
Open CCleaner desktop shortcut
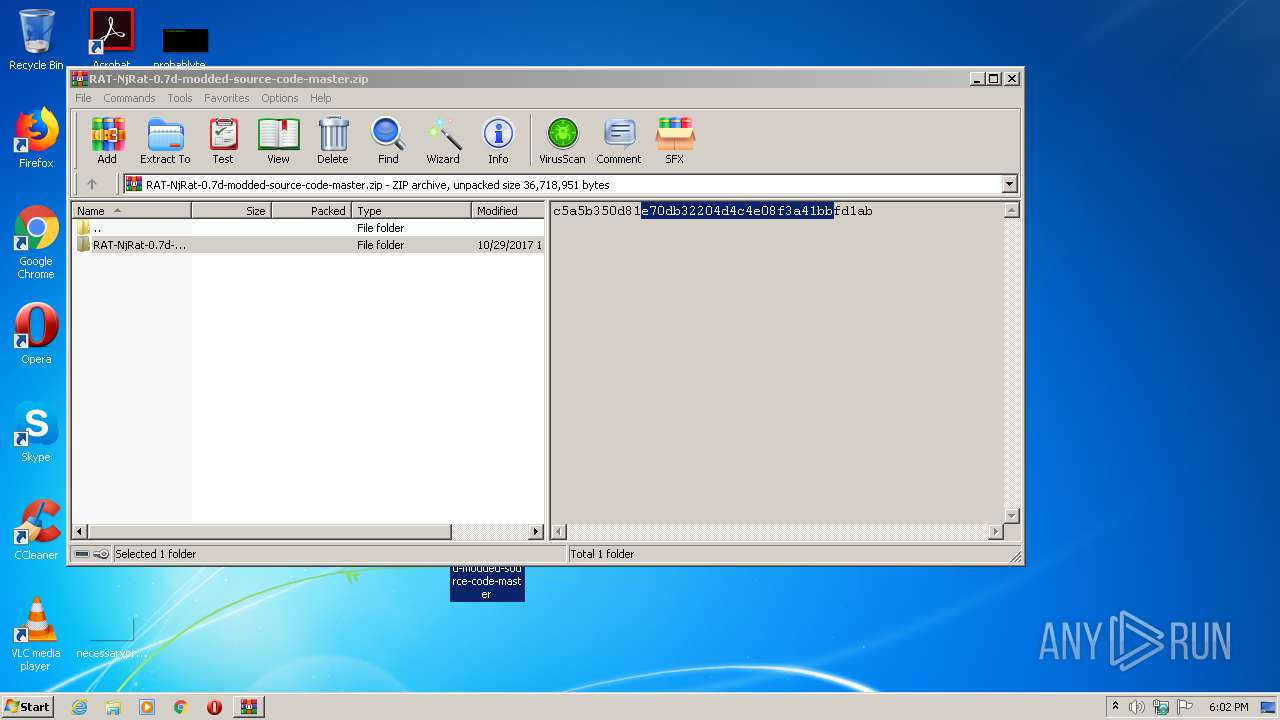[36, 530]
